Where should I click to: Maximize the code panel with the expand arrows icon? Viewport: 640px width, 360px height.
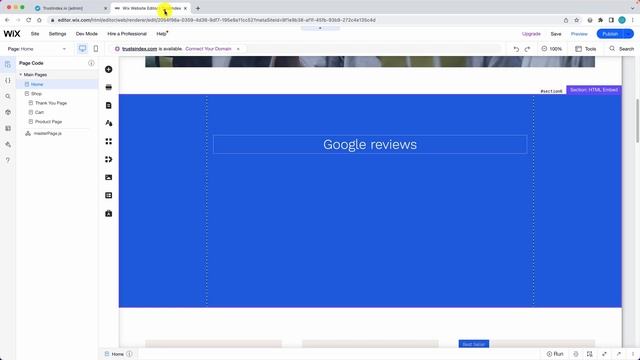[604, 354]
